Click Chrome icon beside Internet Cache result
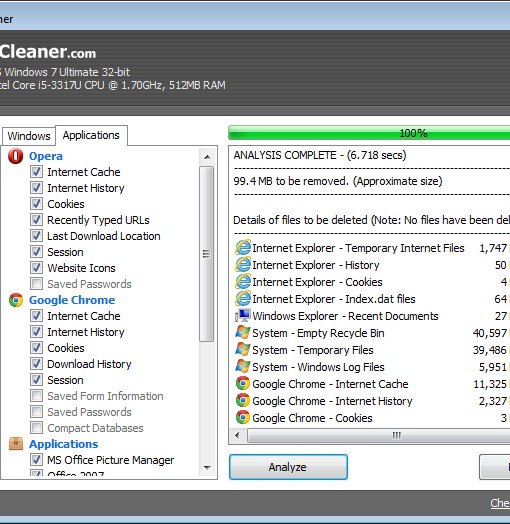 click(x=243, y=384)
